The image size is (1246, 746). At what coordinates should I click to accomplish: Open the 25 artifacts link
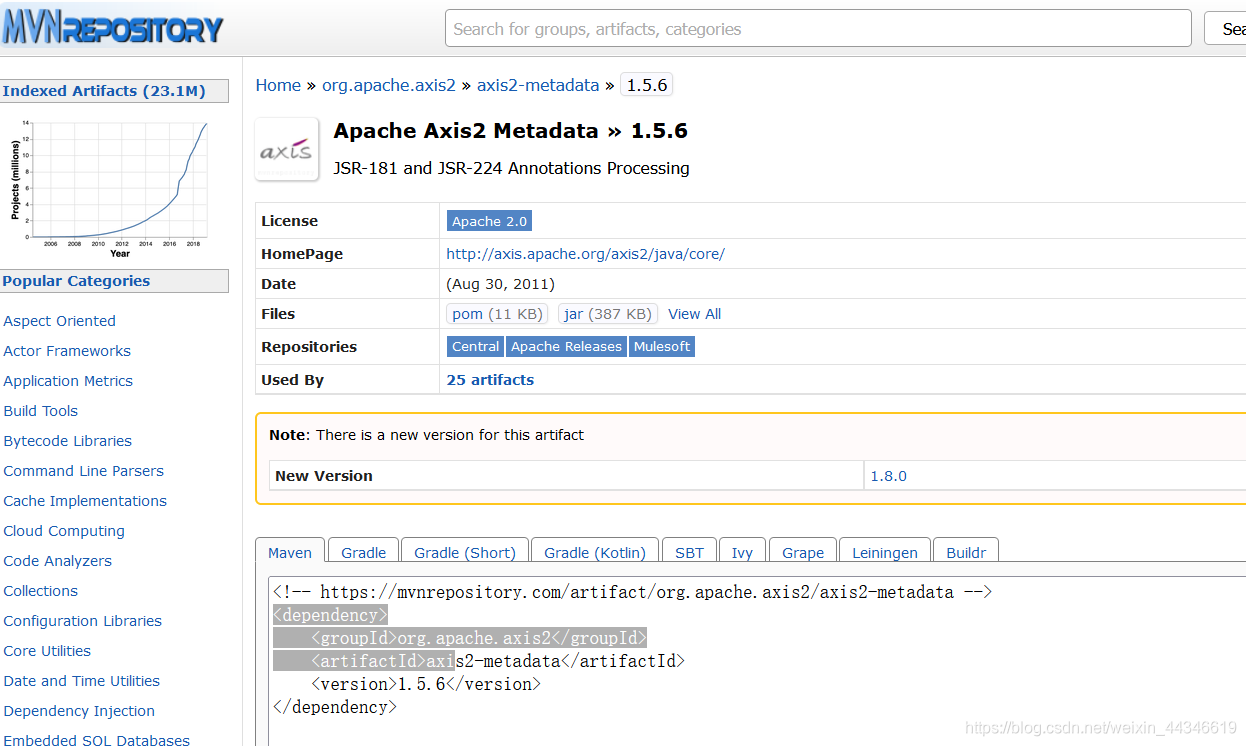click(490, 380)
